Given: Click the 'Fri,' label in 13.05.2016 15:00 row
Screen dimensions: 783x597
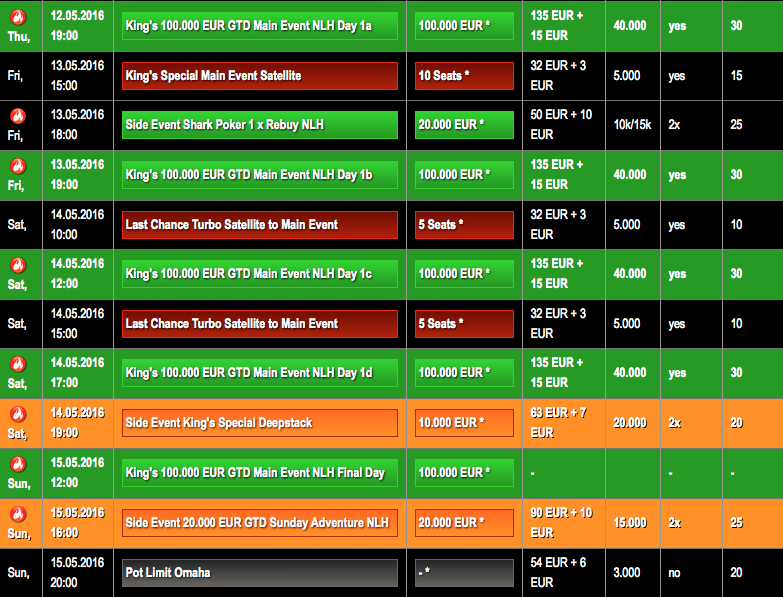Looking at the screenshot, I should point(15,75).
